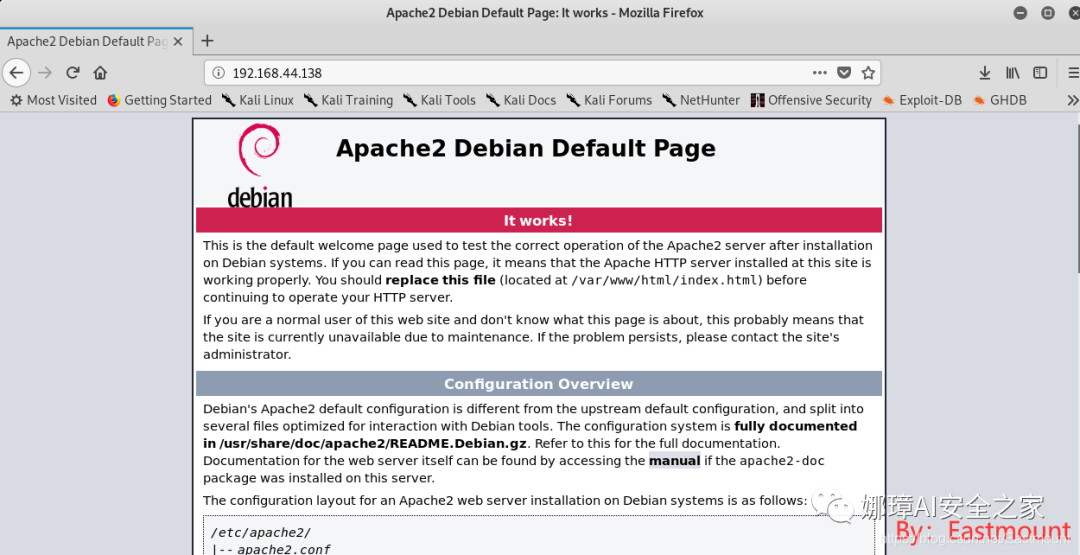The height and width of the screenshot is (555, 1080).
Task: Click the 'It works!' banner
Action: pyautogui.click(x=539, y=220)
